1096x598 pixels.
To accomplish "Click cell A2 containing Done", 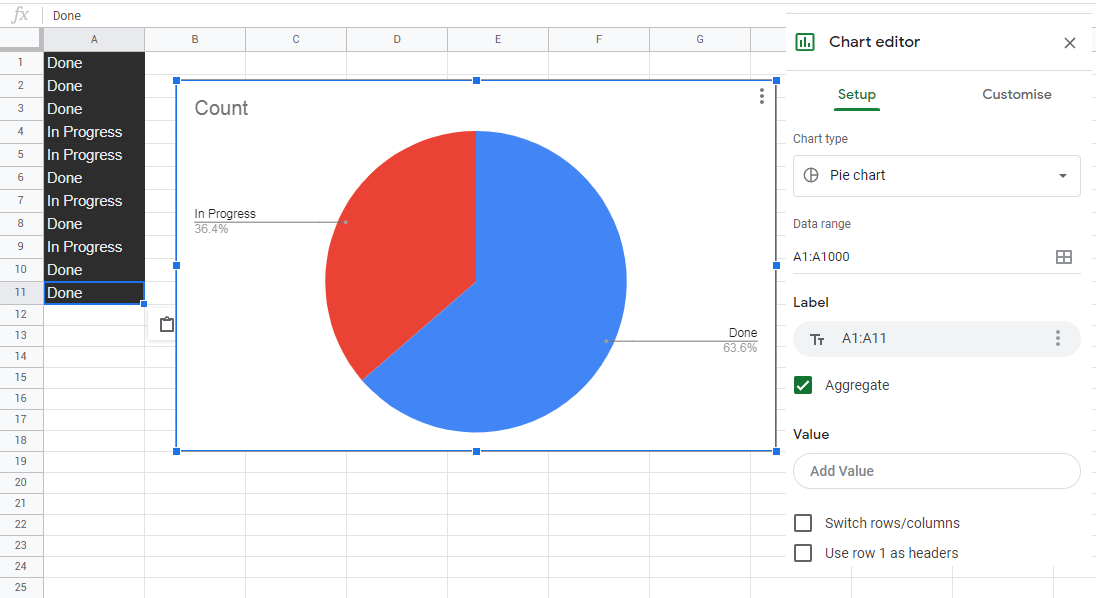I will (x=94, y=86).
